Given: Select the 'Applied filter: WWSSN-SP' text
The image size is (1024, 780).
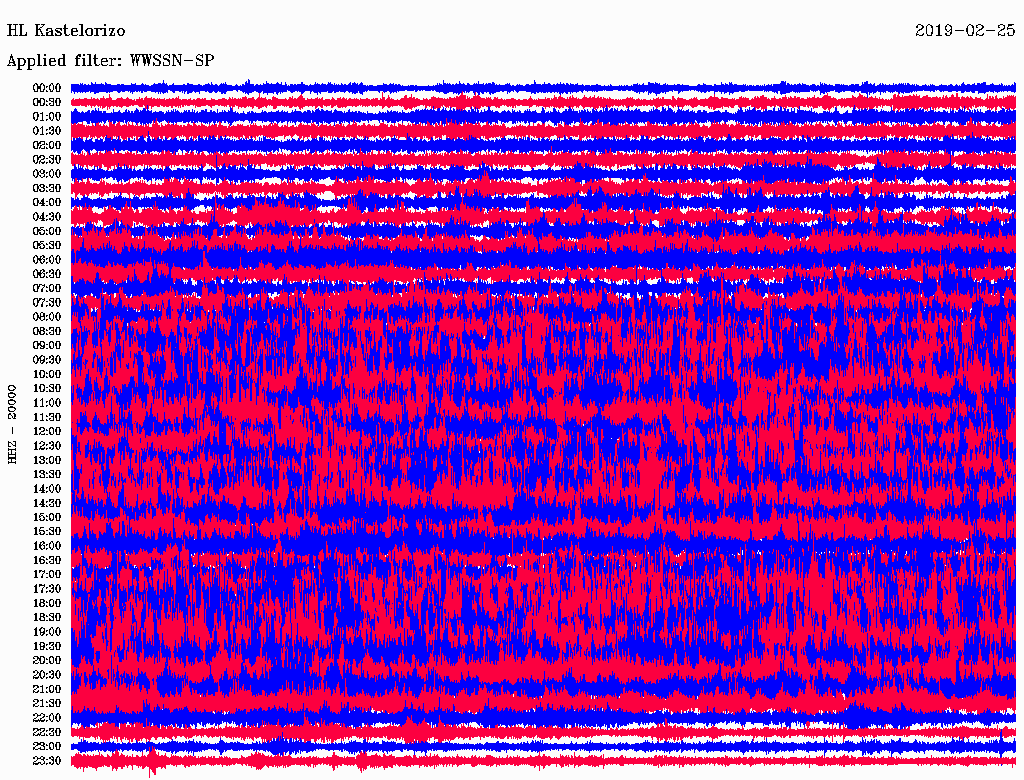Looking at the screenshot, I should pos(110,61).
